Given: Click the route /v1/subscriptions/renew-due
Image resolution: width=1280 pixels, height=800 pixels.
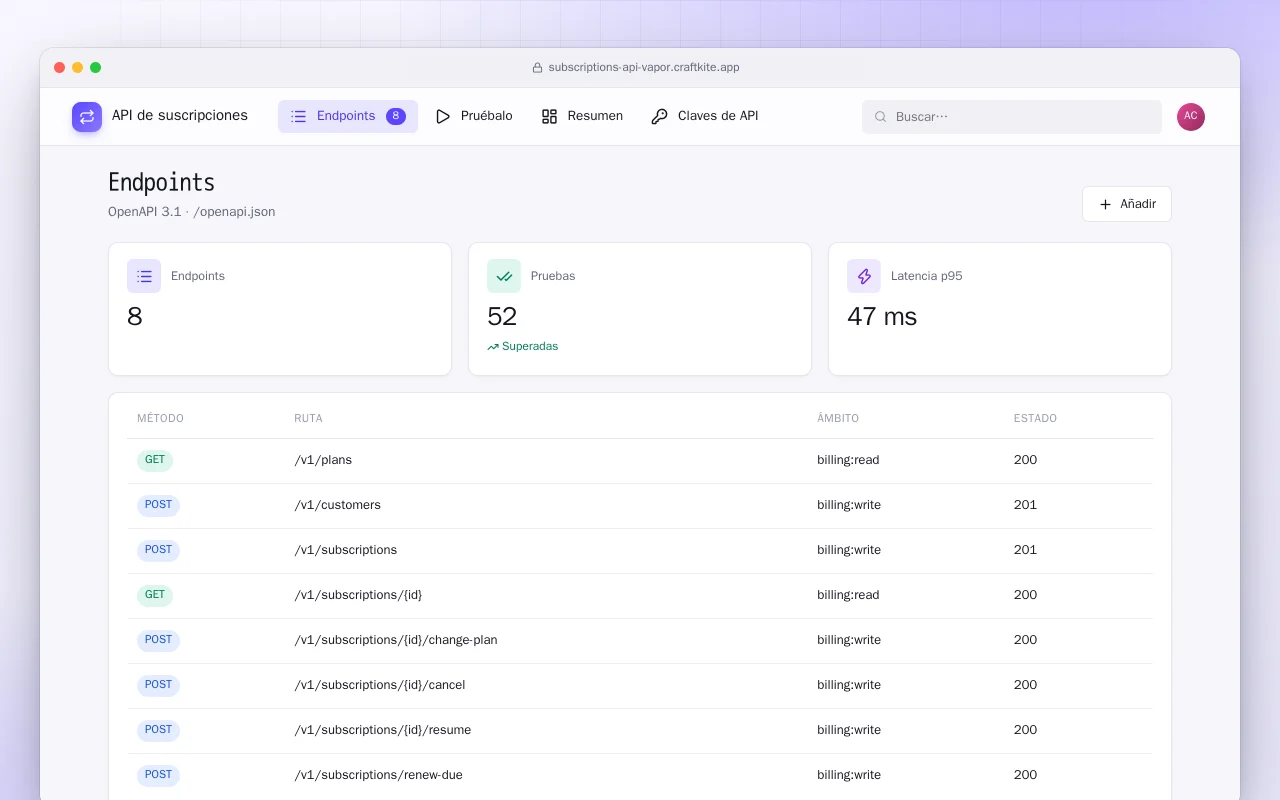Looking at the screenshot, I should tap(379, 775).
